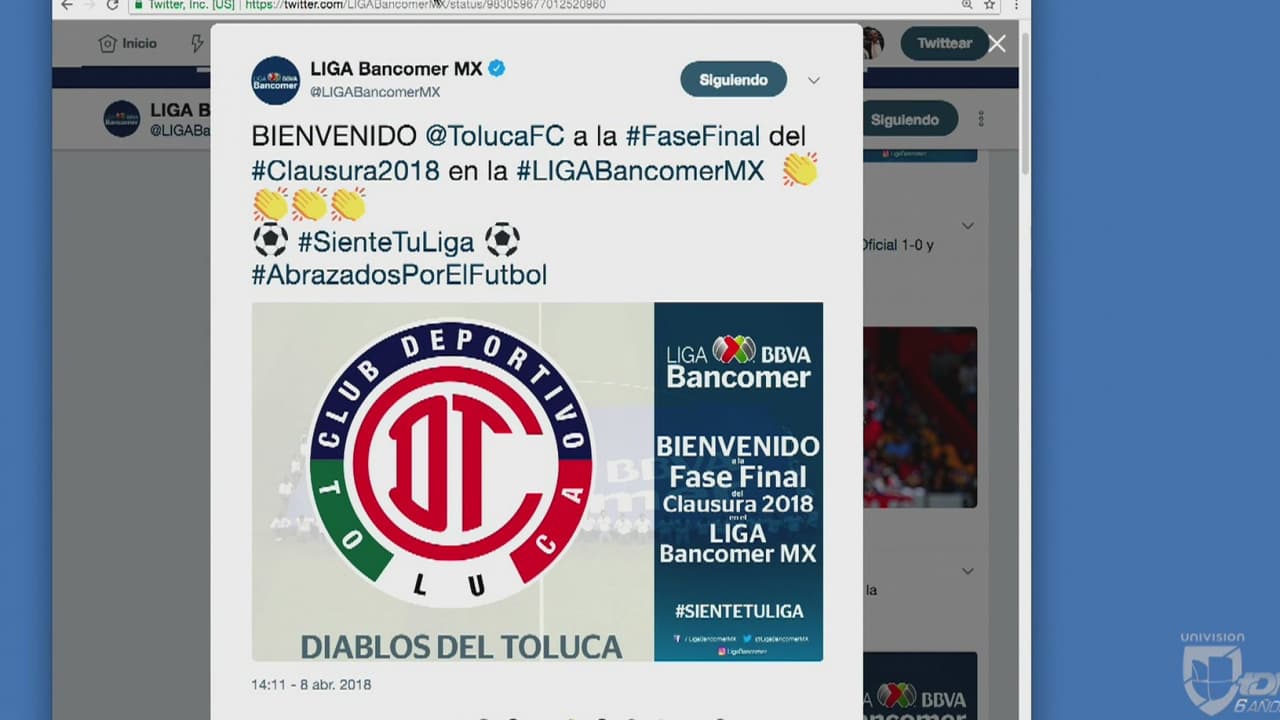Open the user profile picture menu
This screenshot has width=1280, height=720.
tap(873, 43)
